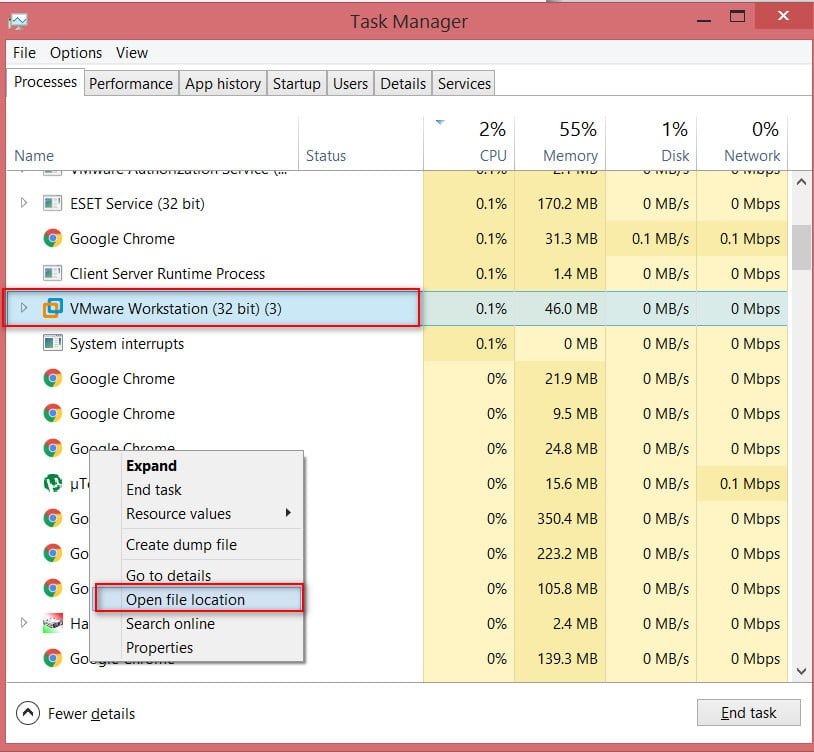Switch to the Users tab

click(350, 84)
